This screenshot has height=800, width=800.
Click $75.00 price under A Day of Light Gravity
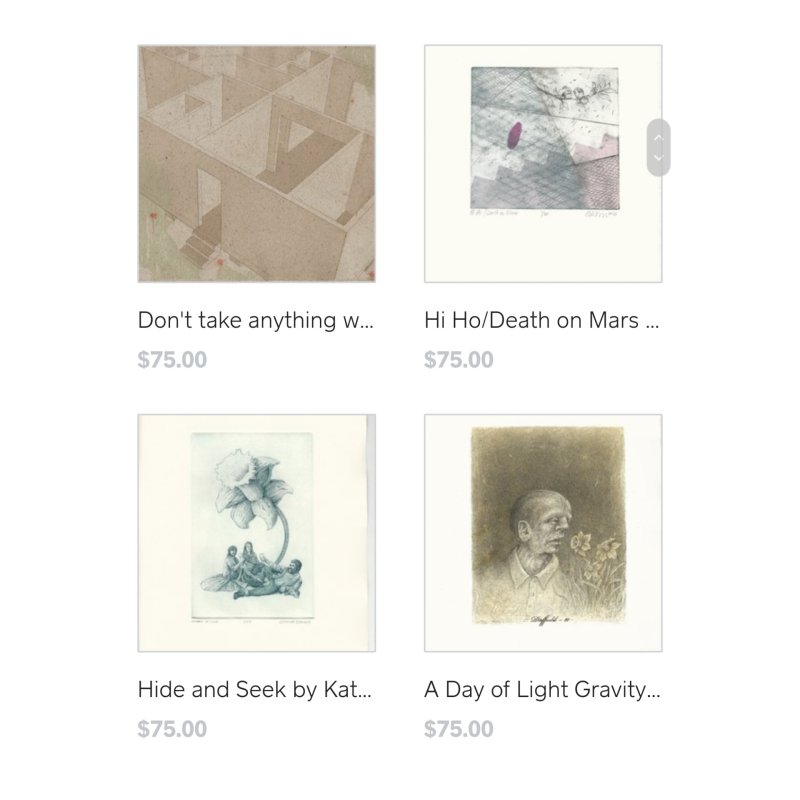[459, 729]
